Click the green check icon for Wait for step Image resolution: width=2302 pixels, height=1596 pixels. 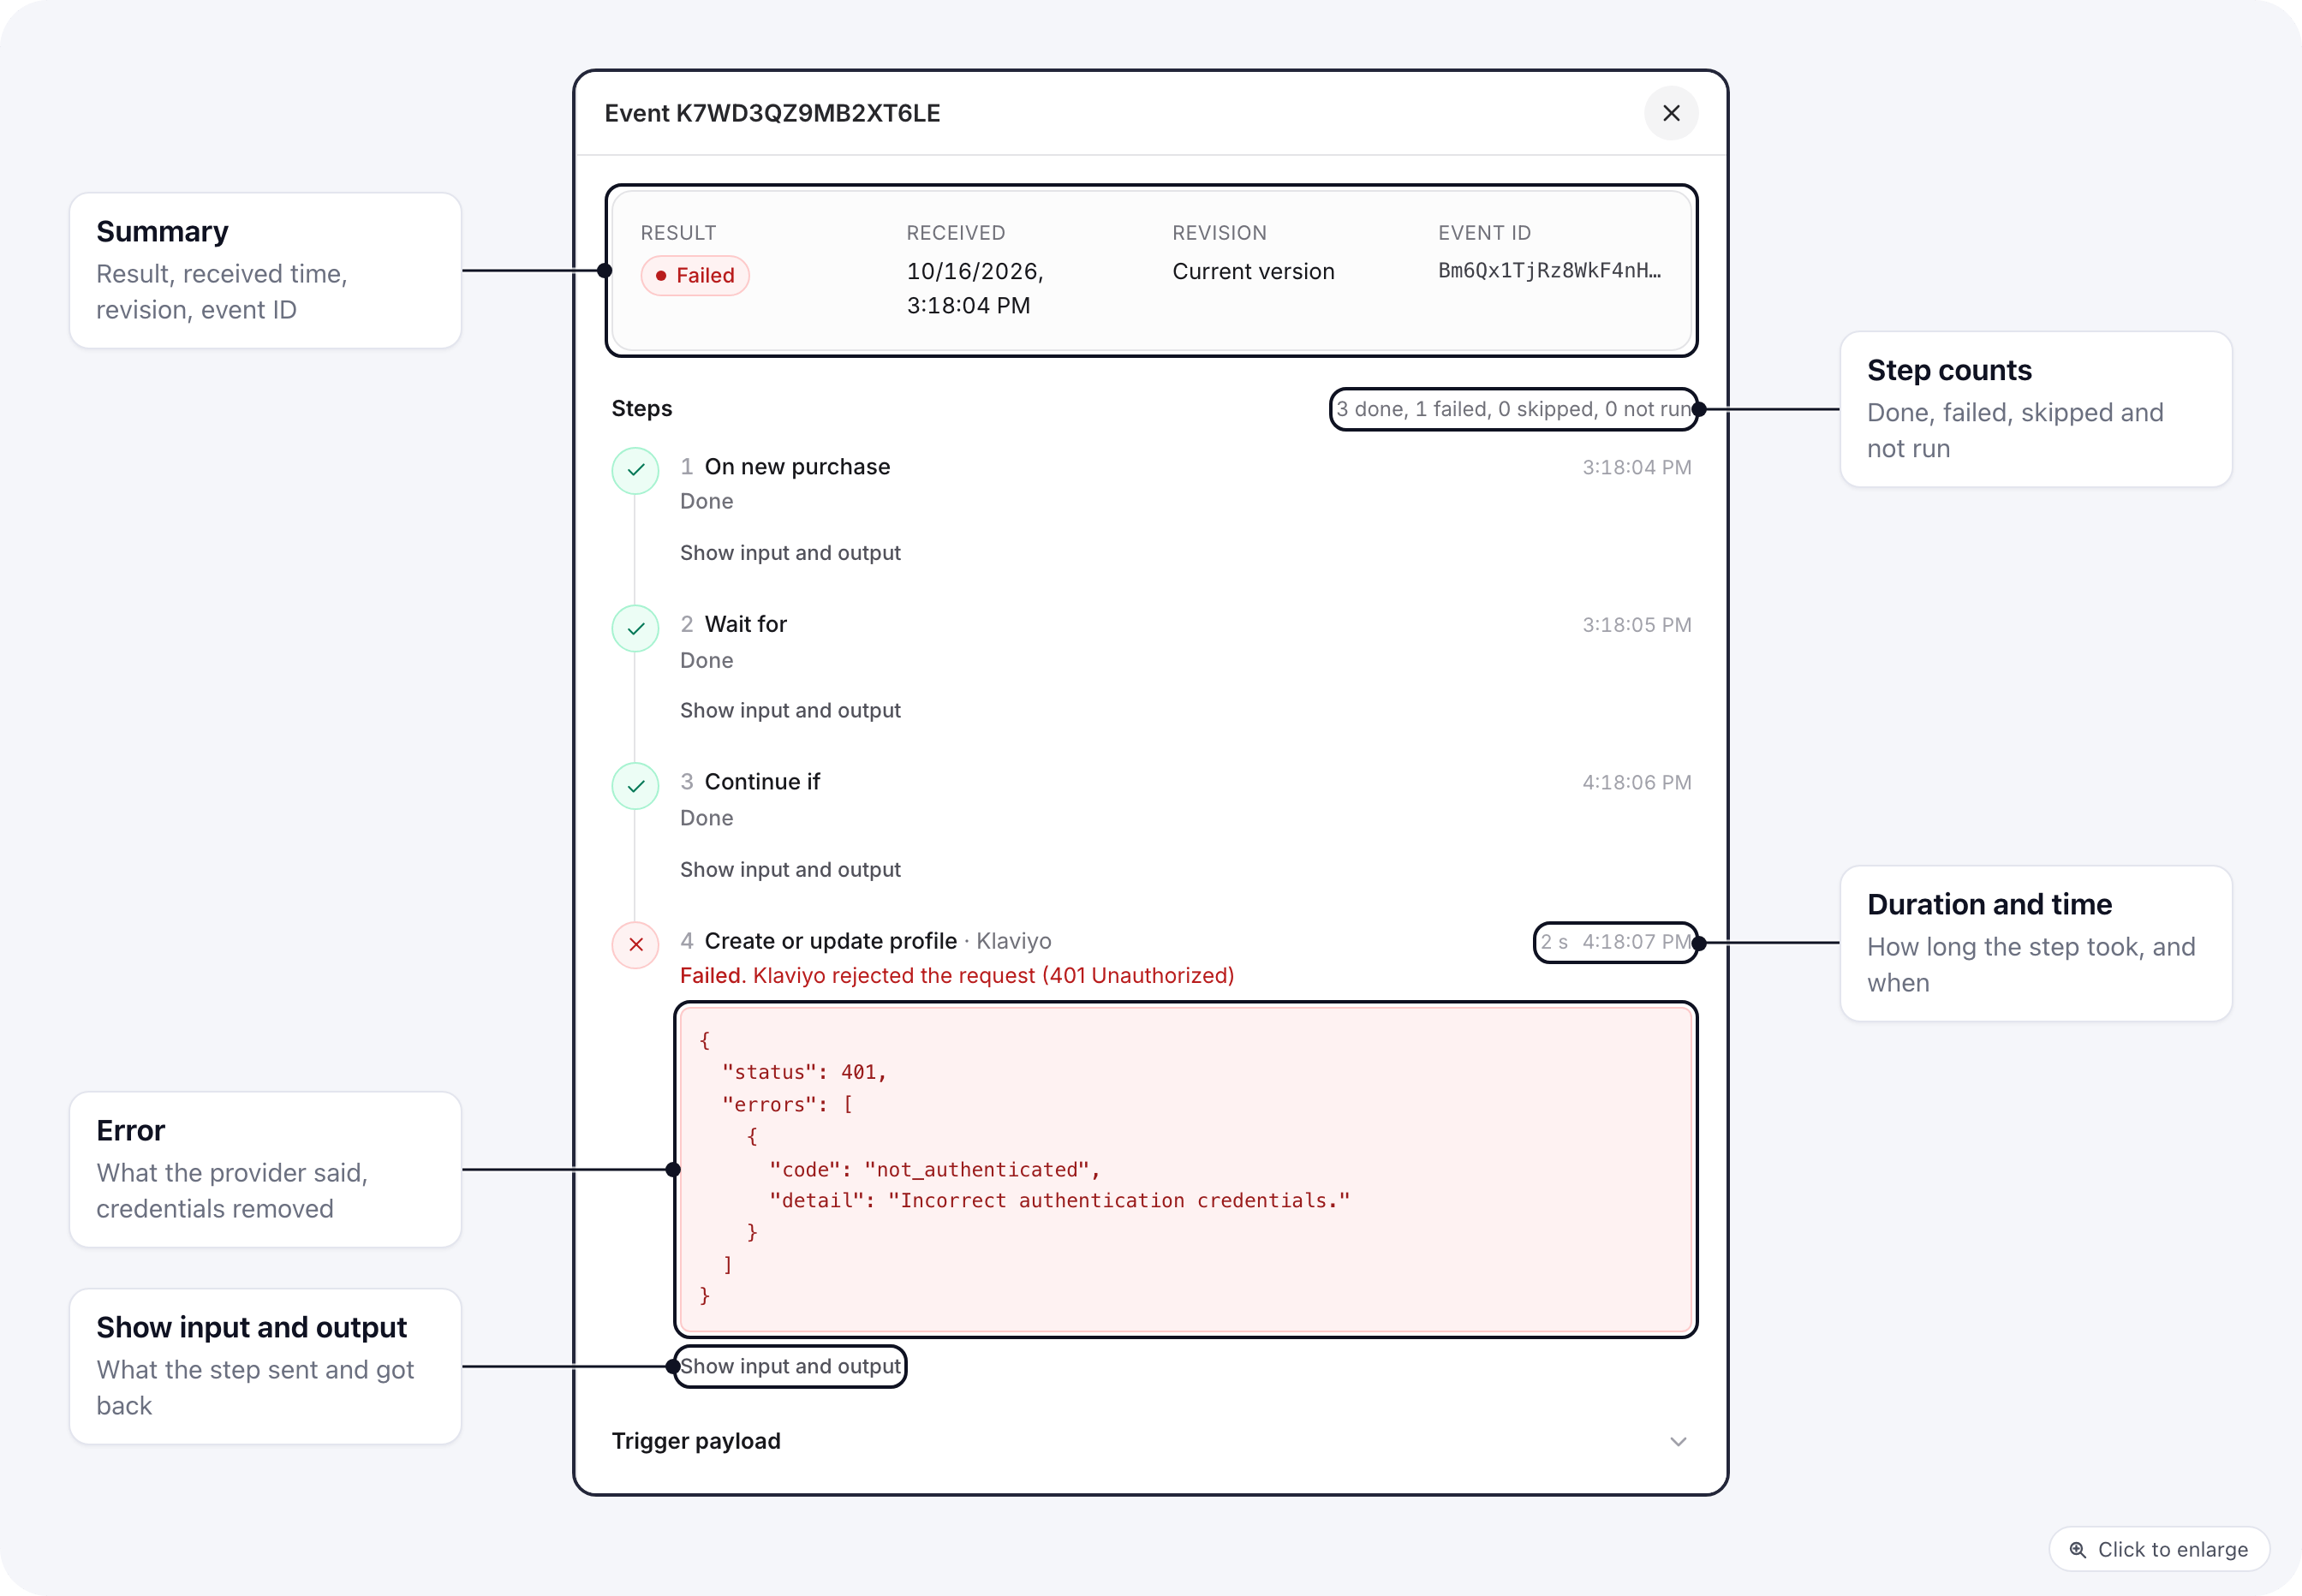(x=635, y=628)
